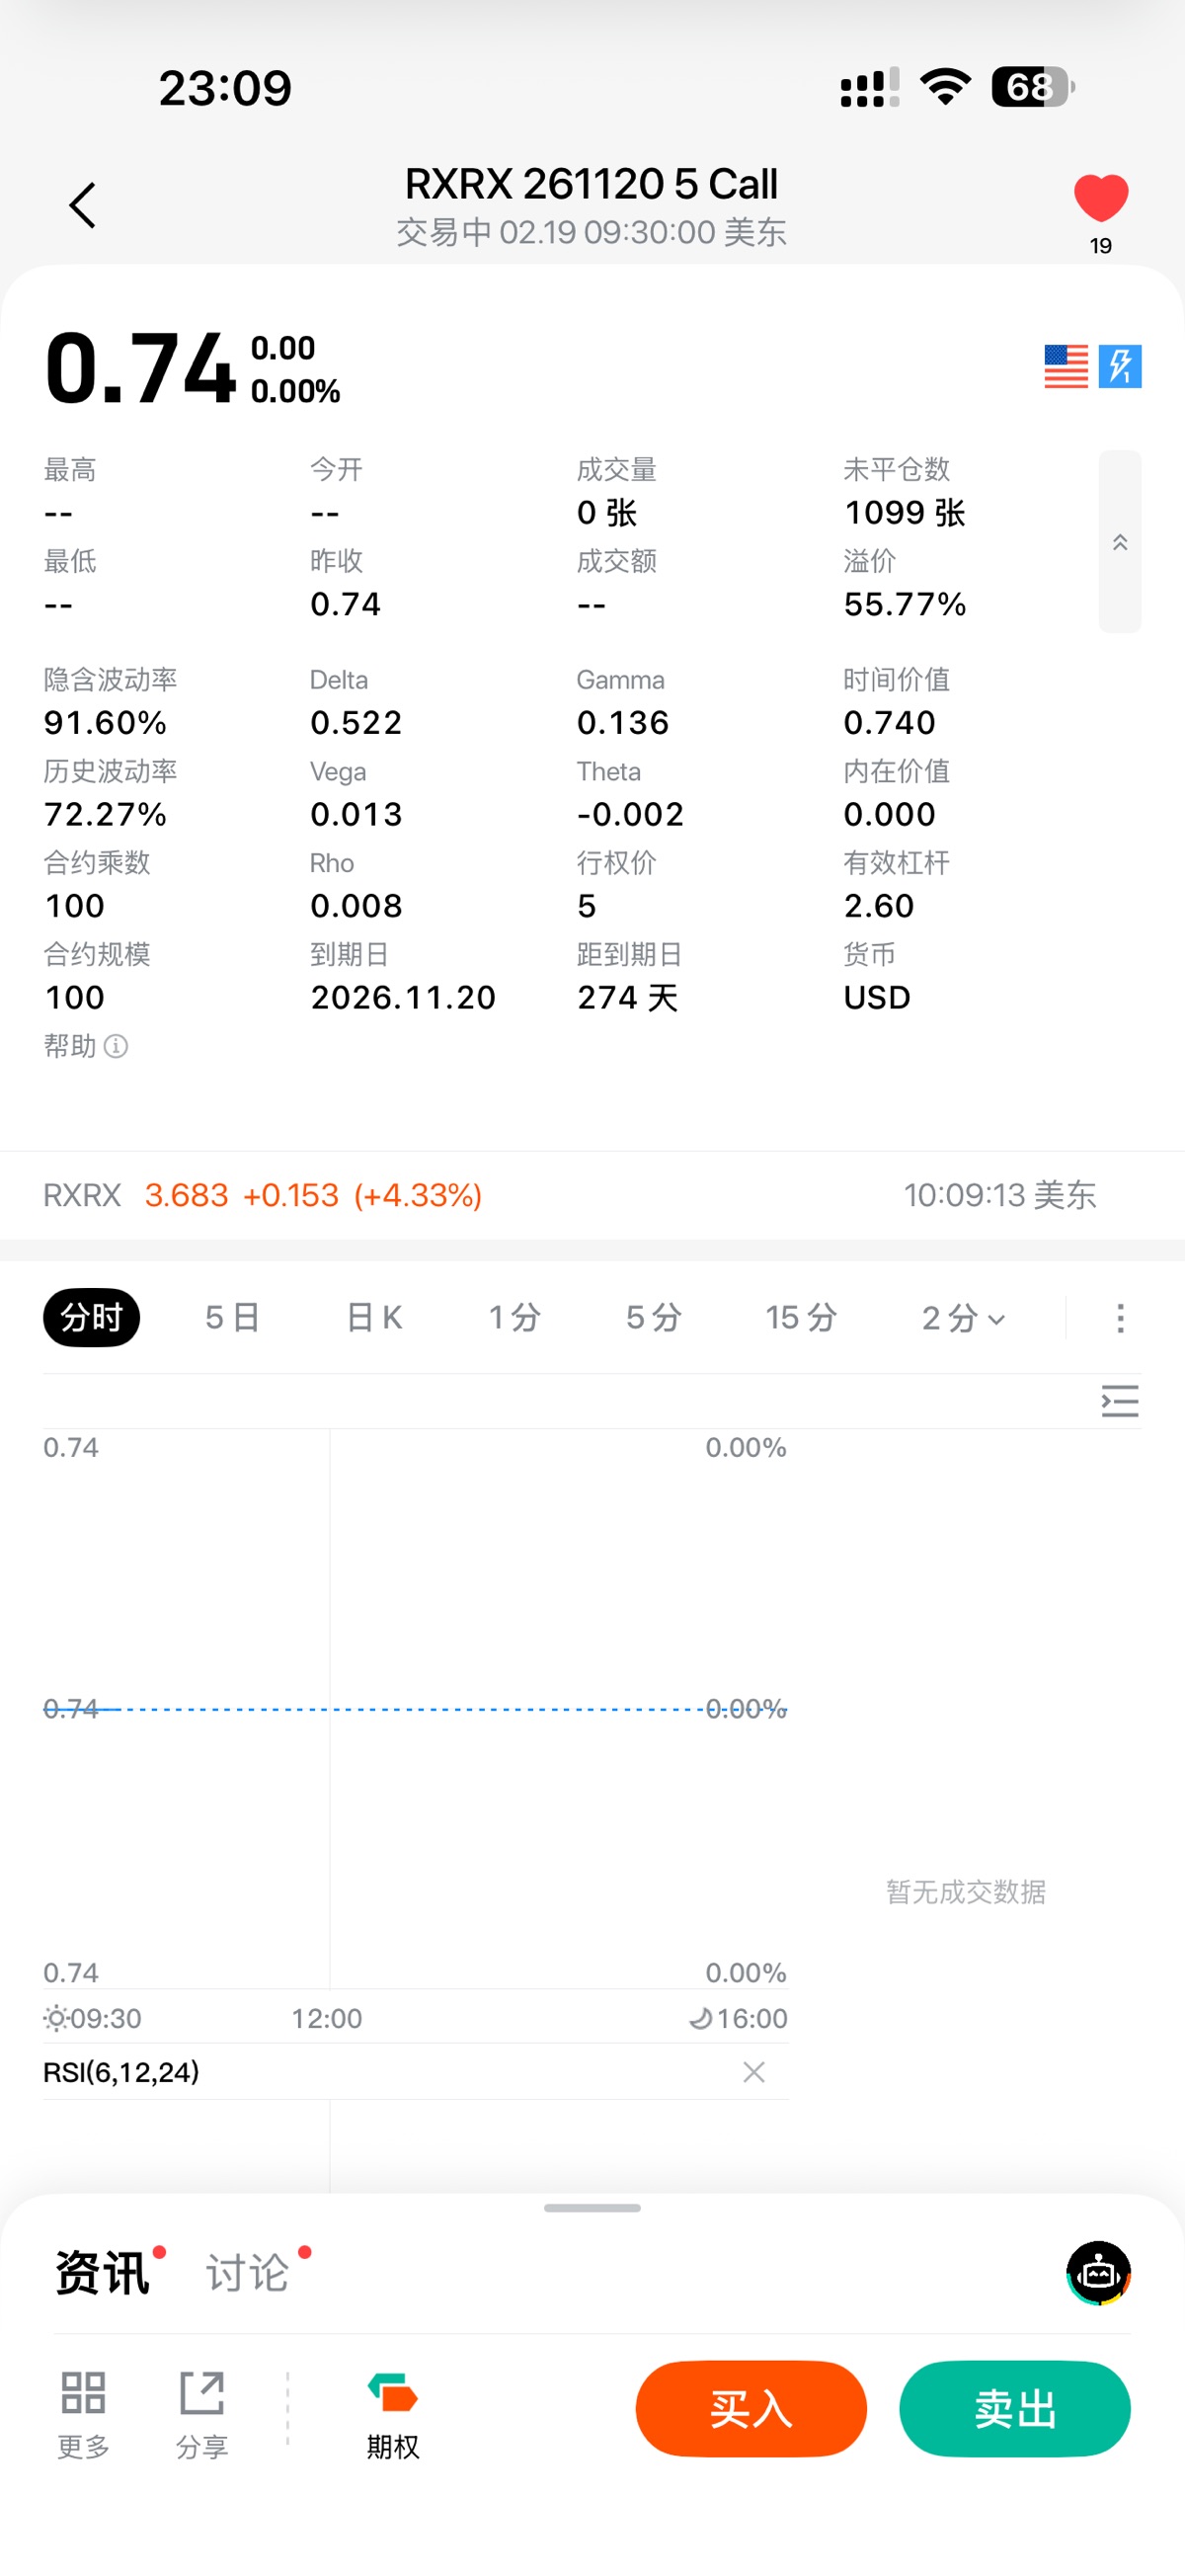Open the chart three-dot more menu
Viewport: 1185px width, 2576px height.
click(x=1120, y=1318)
